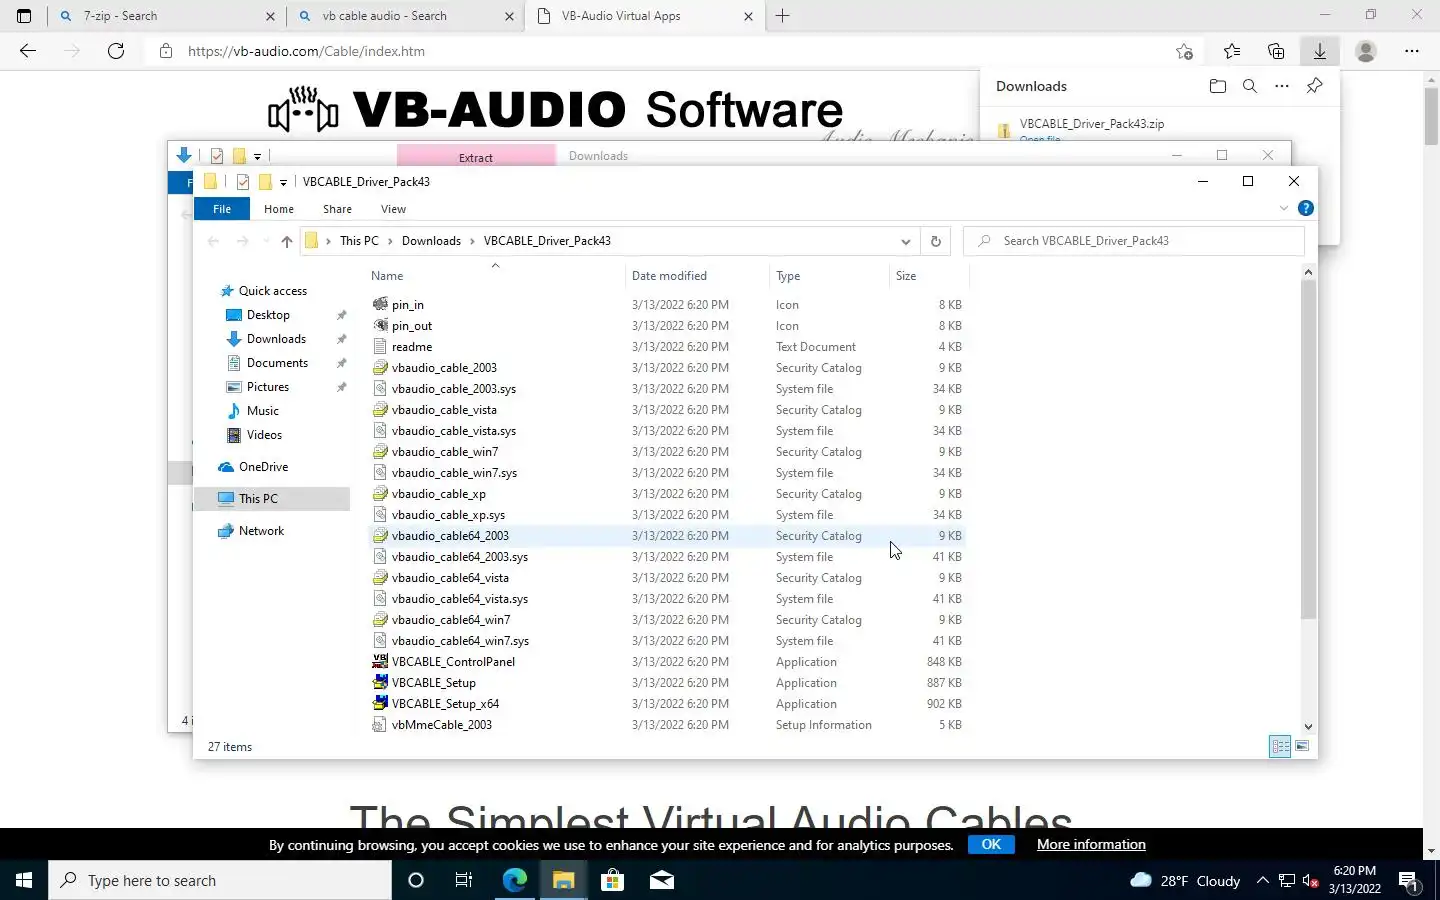Viewport: 1440px width, 900px height.
Task: Select vbMmeCable_2003 setup information icon
Action: click(x=380, y=725)
